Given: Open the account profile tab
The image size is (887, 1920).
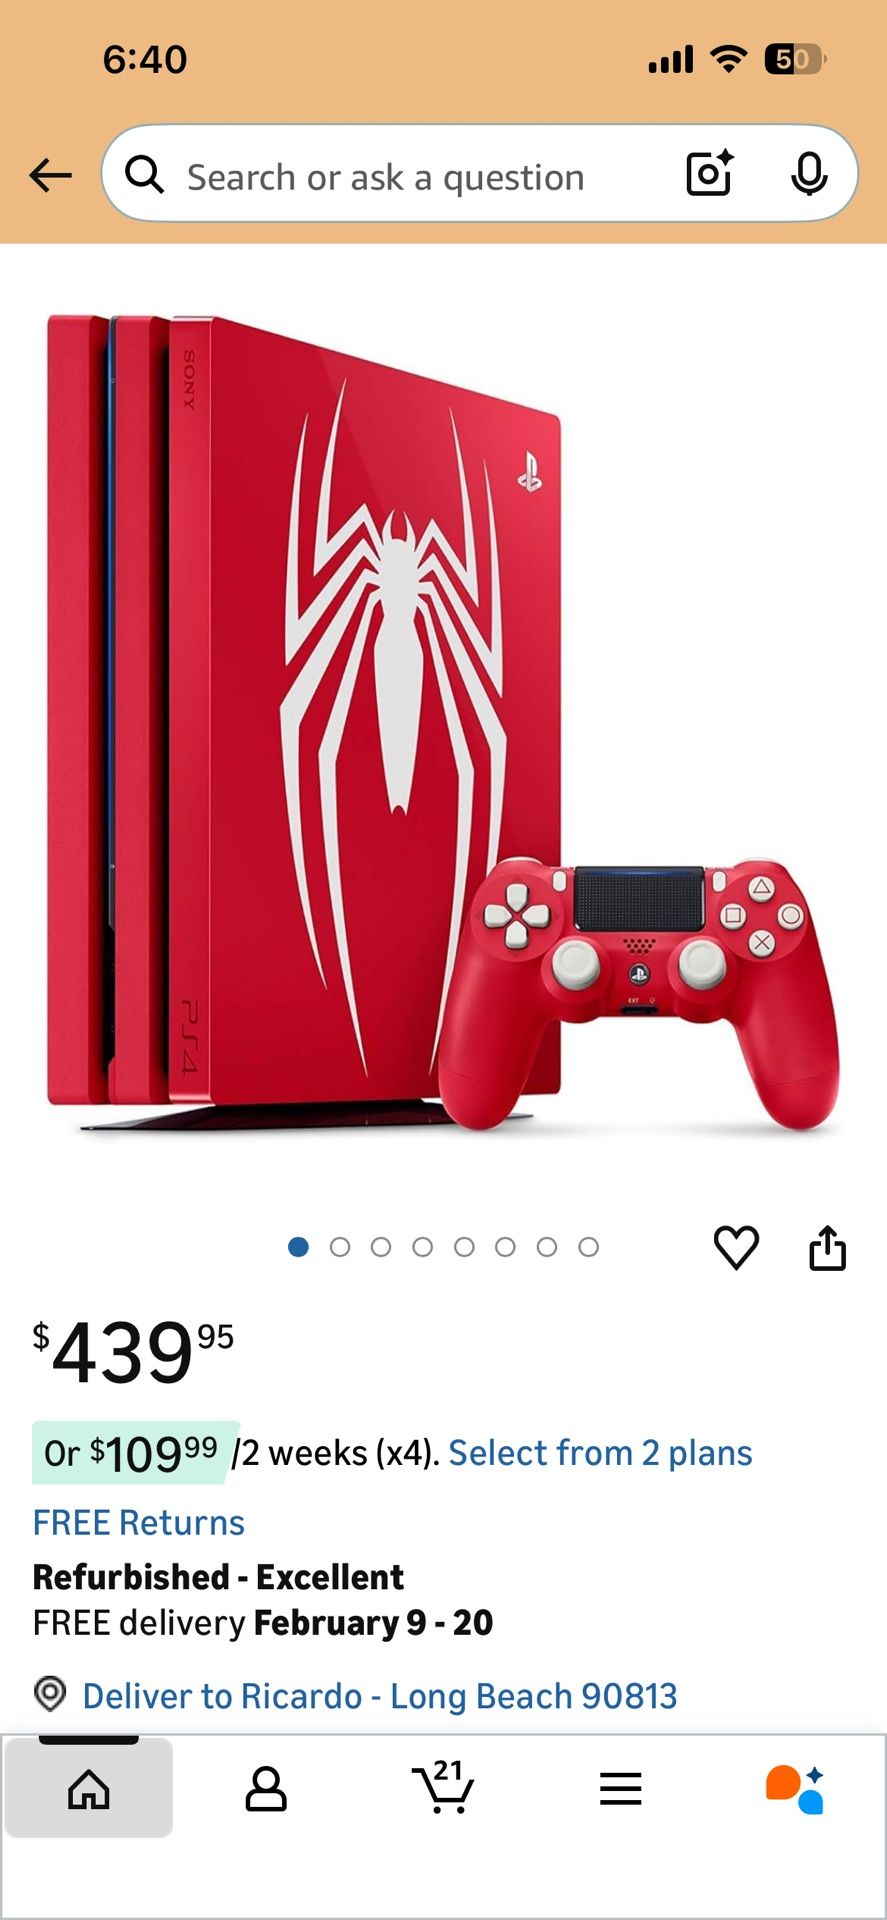Looking at the screenshot, I should (266, 1788).
